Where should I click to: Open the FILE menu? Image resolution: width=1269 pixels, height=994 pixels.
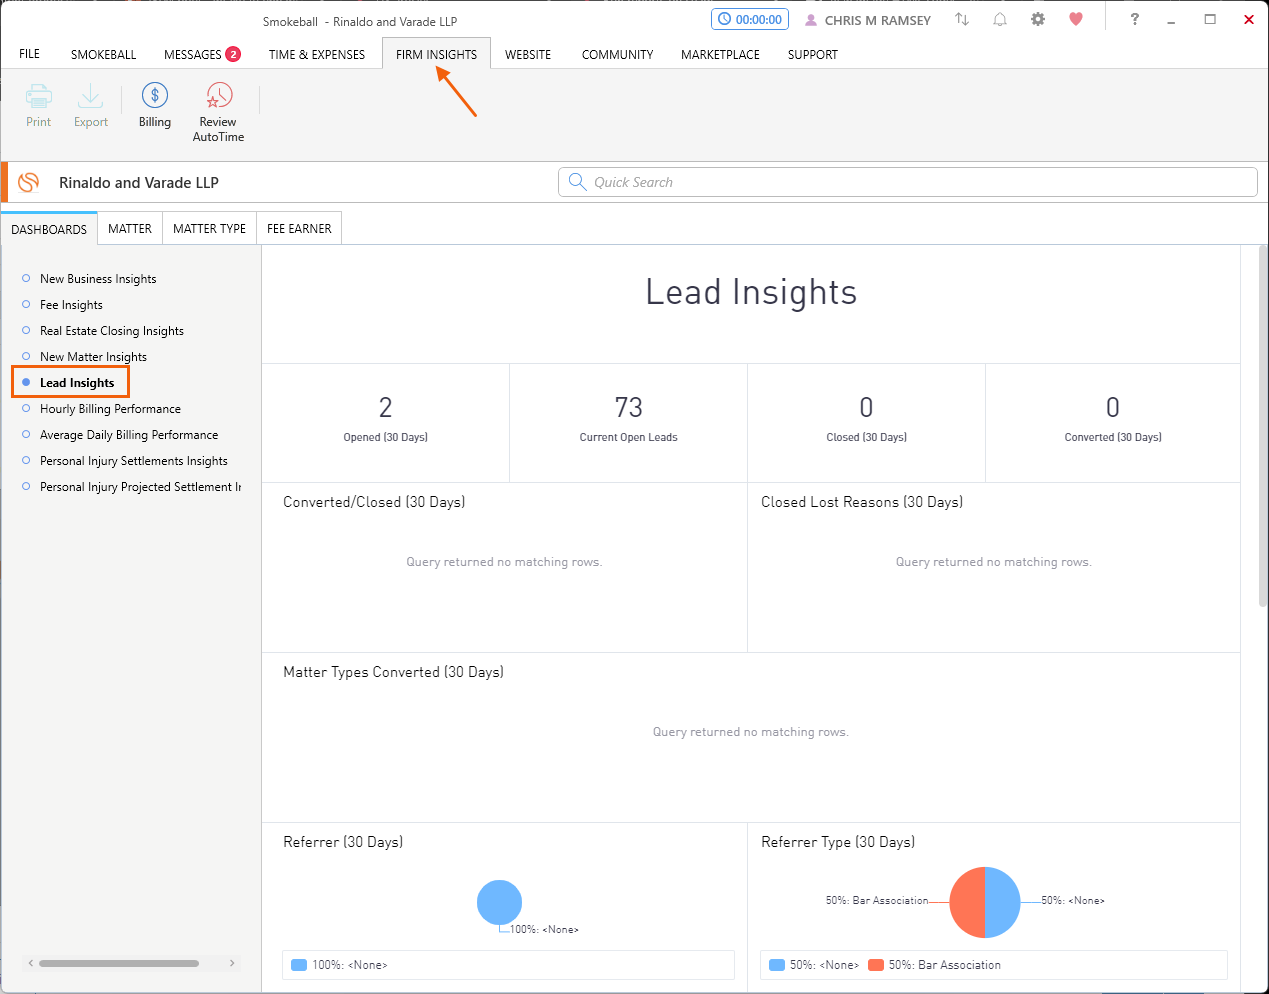click(x=30, y=54)
